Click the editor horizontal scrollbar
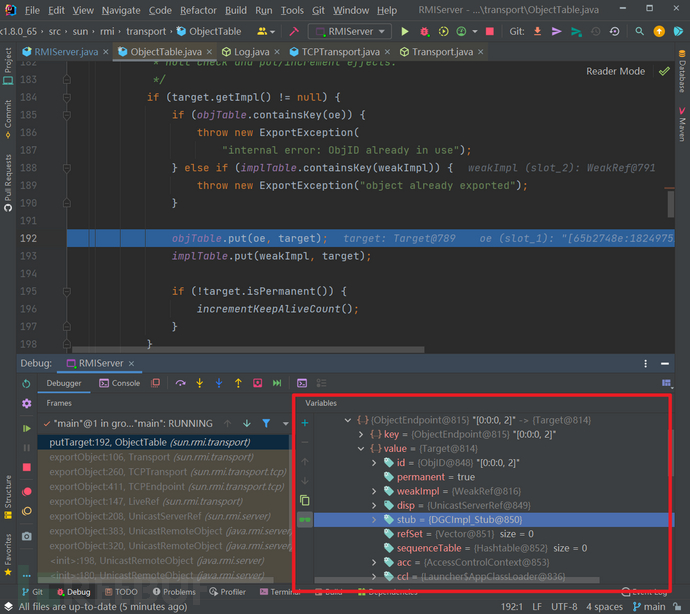Screen dimensions: 690x614 [x=248, y=349]
